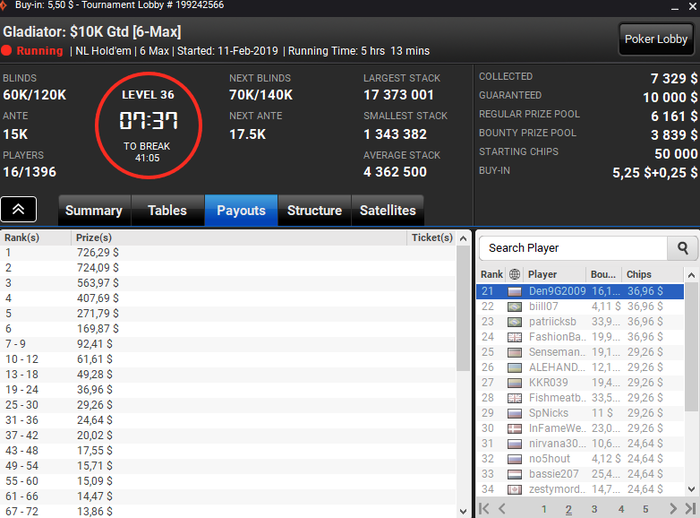Click the flag icon next to InFameWe..
Image resolution: width=700 pixels, height=518 pixels.
514,429
